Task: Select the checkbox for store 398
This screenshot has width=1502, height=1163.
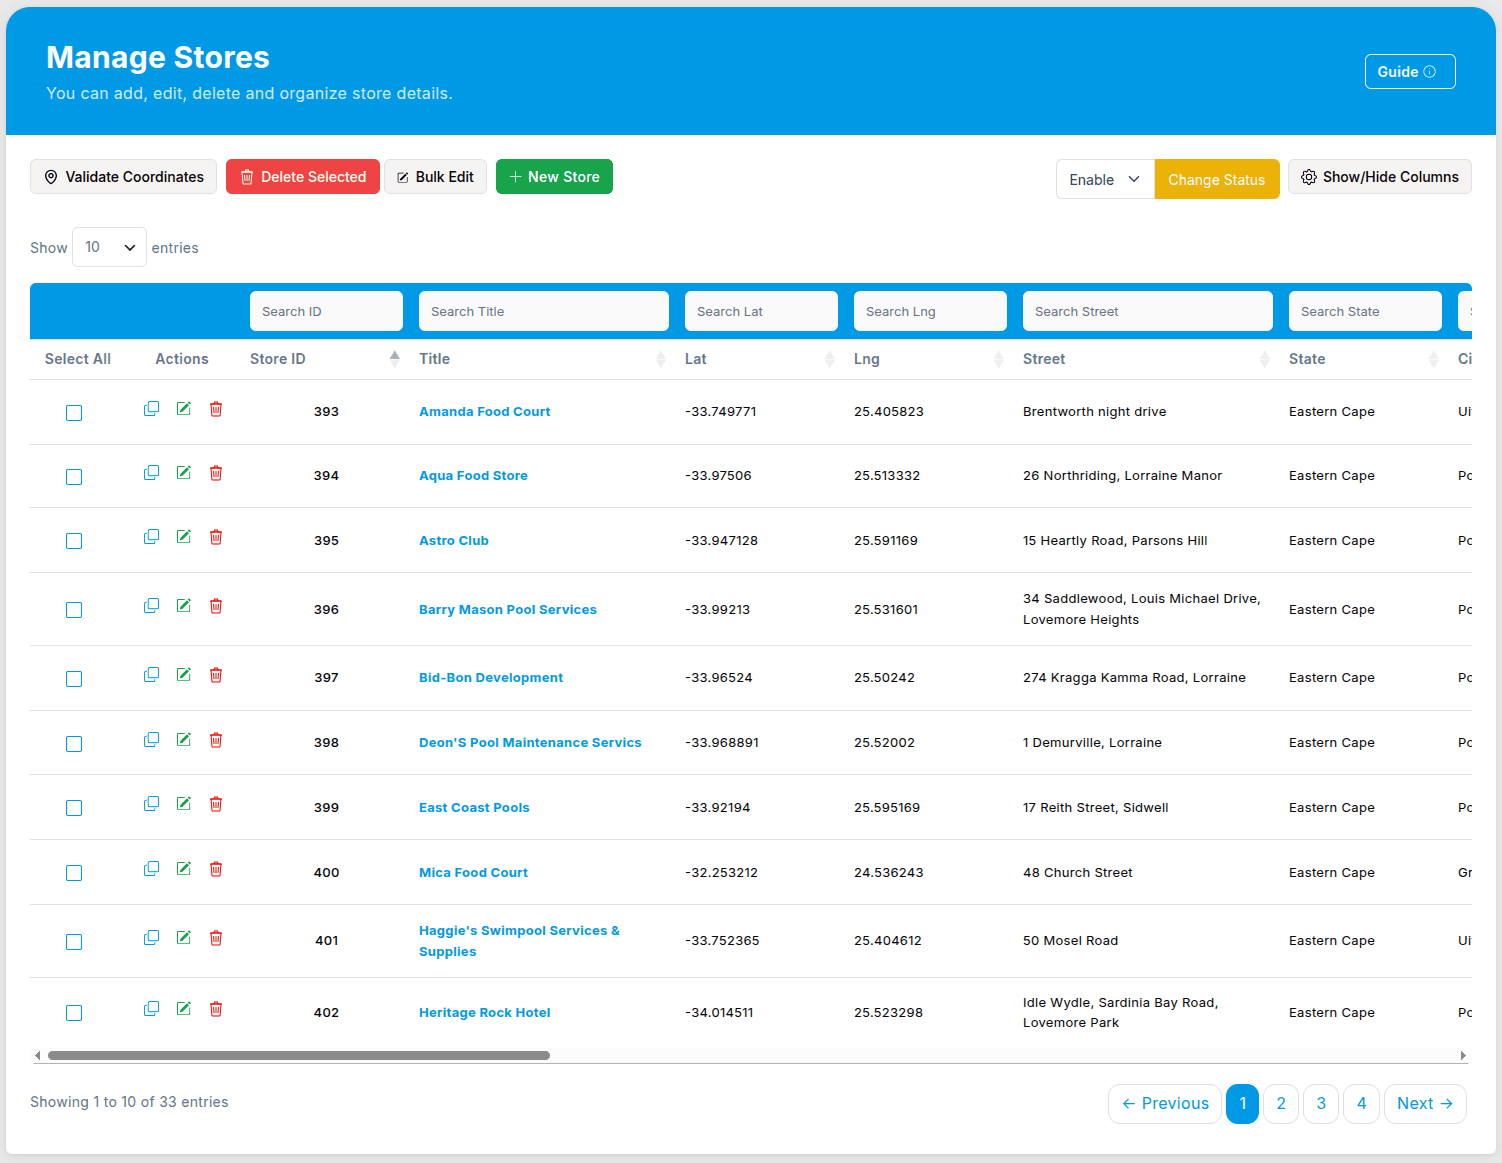Action: (x=74, y=744)
